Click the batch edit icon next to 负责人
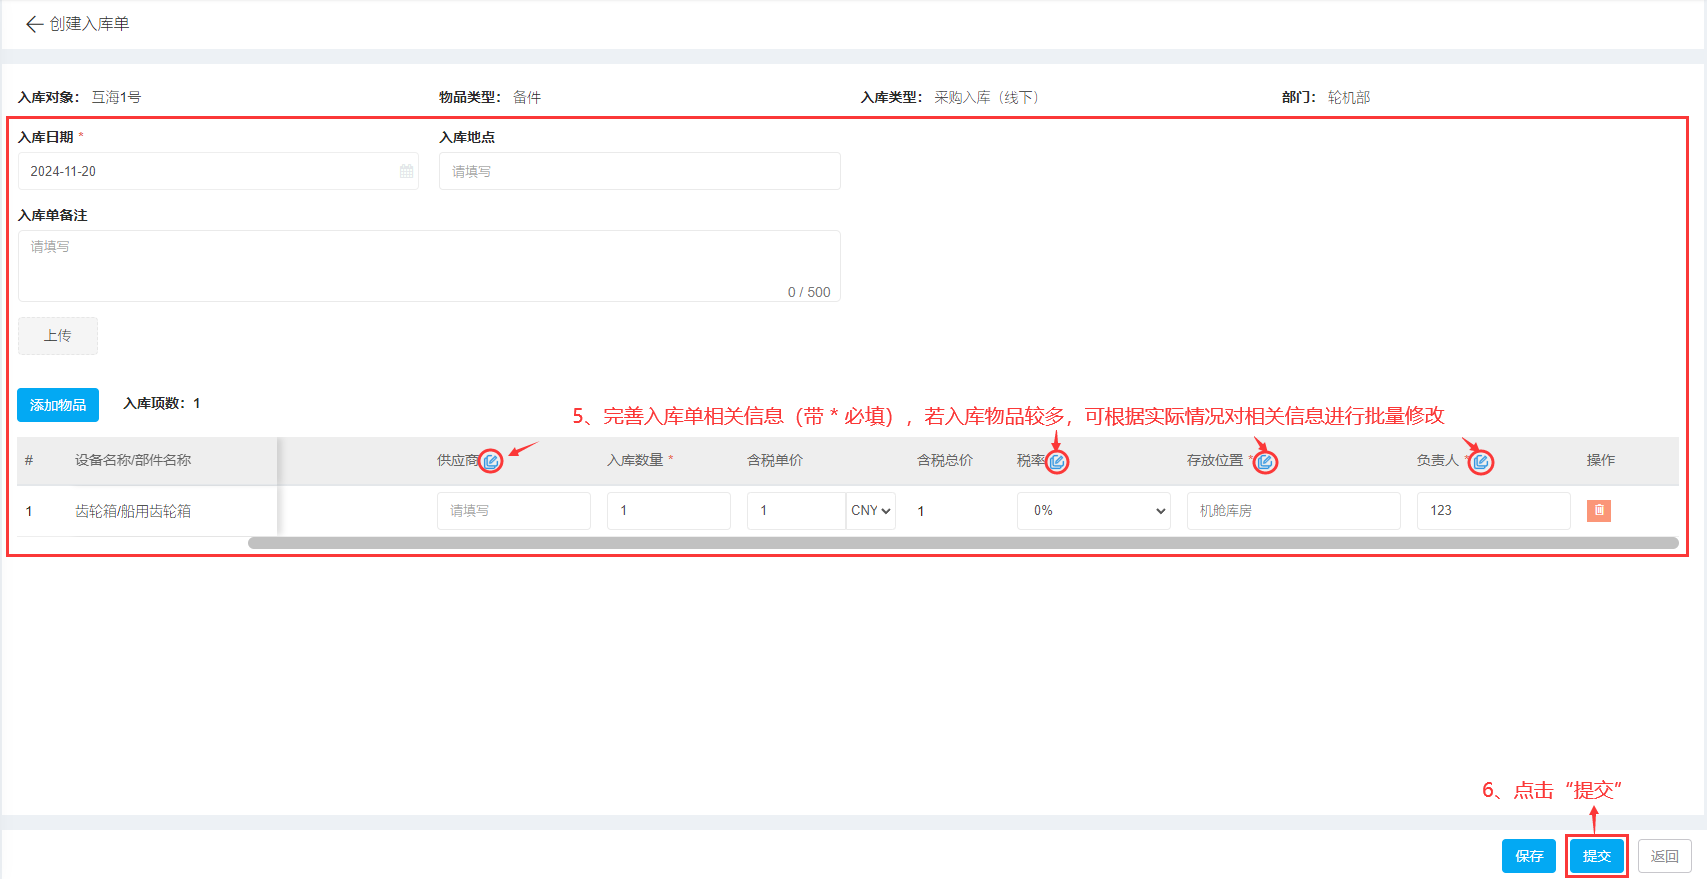1707x879 pixels. (1481, 461)
